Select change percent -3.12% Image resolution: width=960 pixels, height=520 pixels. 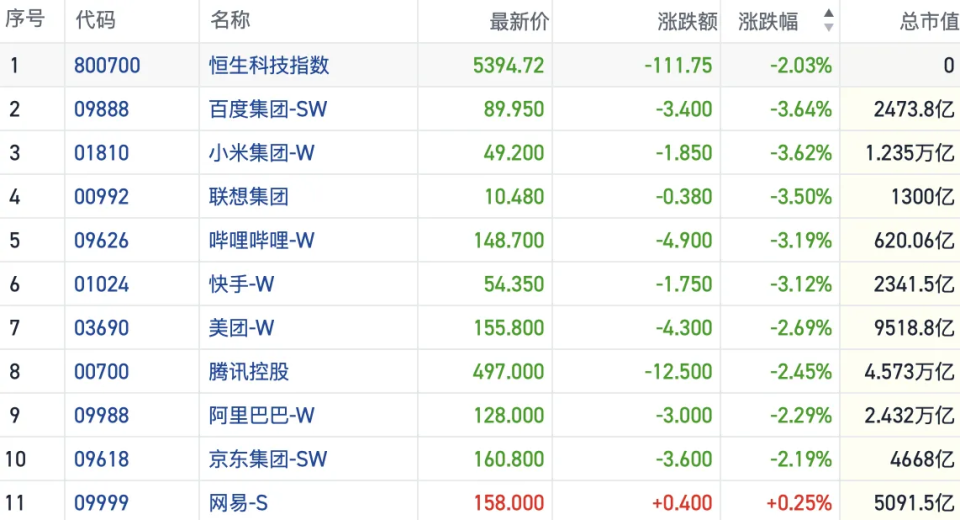801,284
